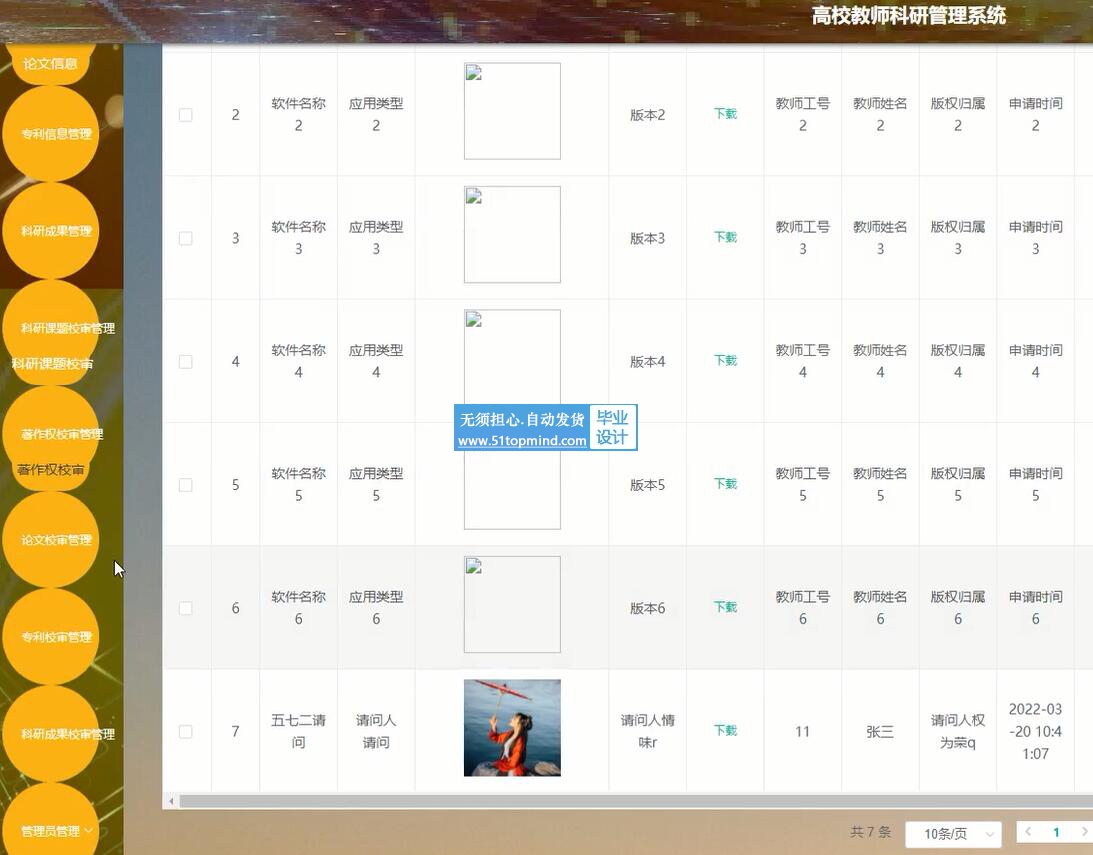This screenshot has height=855, width=1093.
Task: Select the 2022-03-20 application time cell
Action: point(1035,731)
